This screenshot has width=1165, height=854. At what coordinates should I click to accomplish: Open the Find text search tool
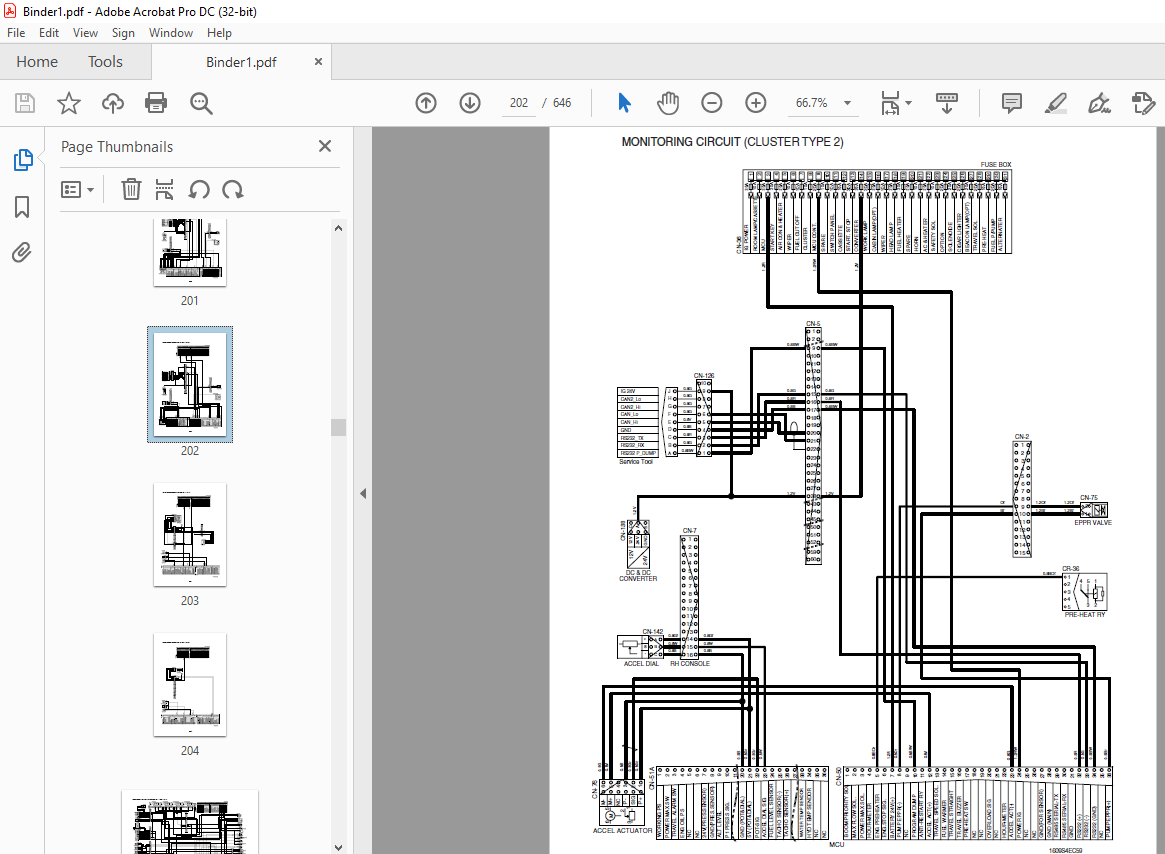point(201,103)
